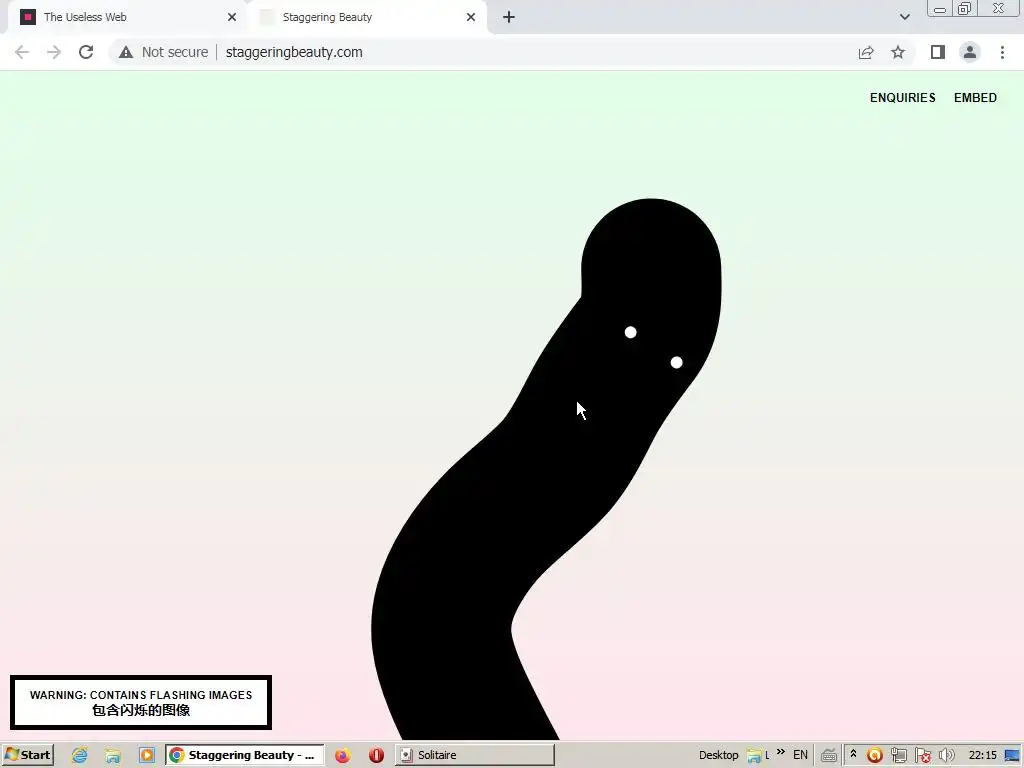Viewport: 1024px width, 768px height.
Task: Select Staggering Beauty Chrome taskbar button
Action: click(244, 756)
